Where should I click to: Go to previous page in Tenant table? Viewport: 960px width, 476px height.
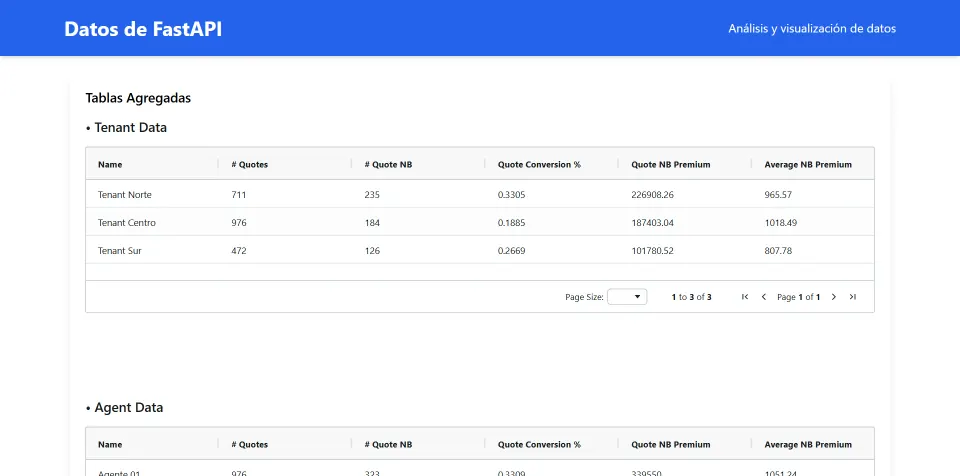(763, 297)
